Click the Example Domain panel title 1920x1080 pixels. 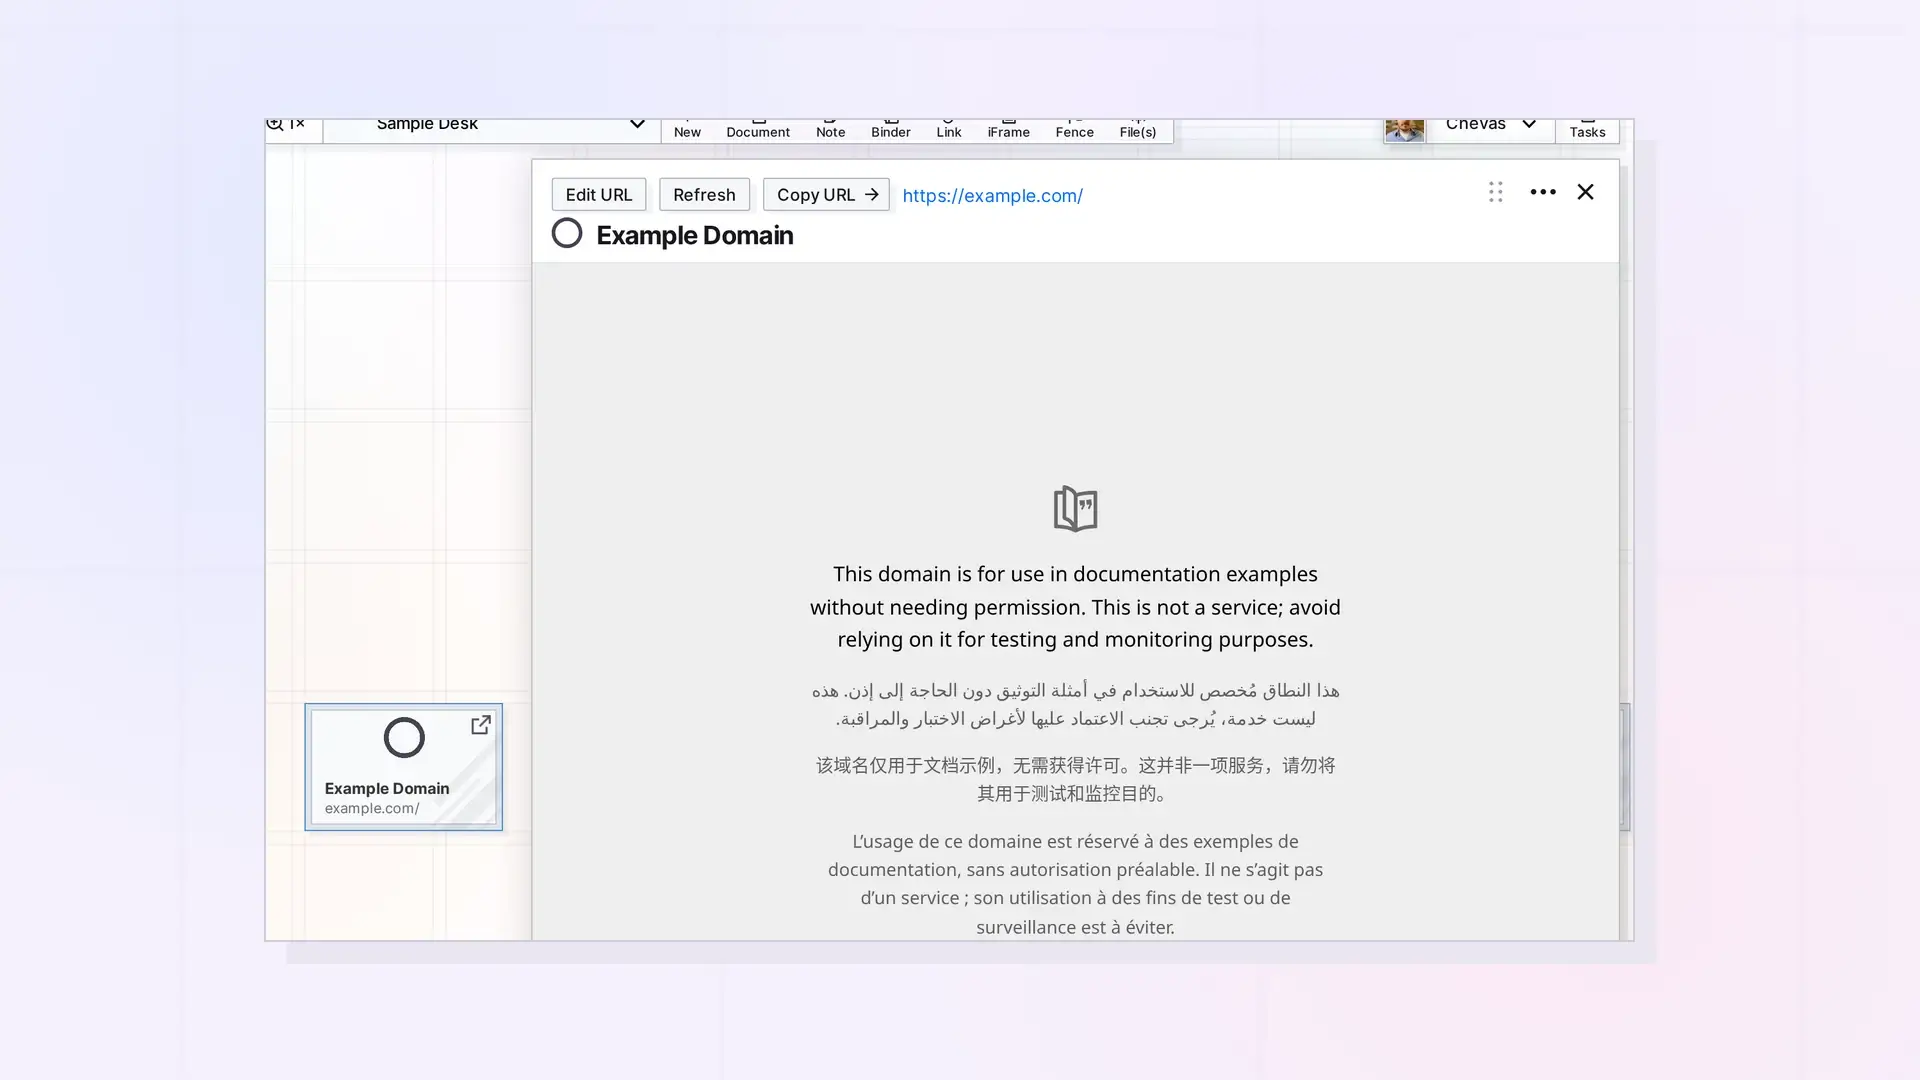coord(695,235)
